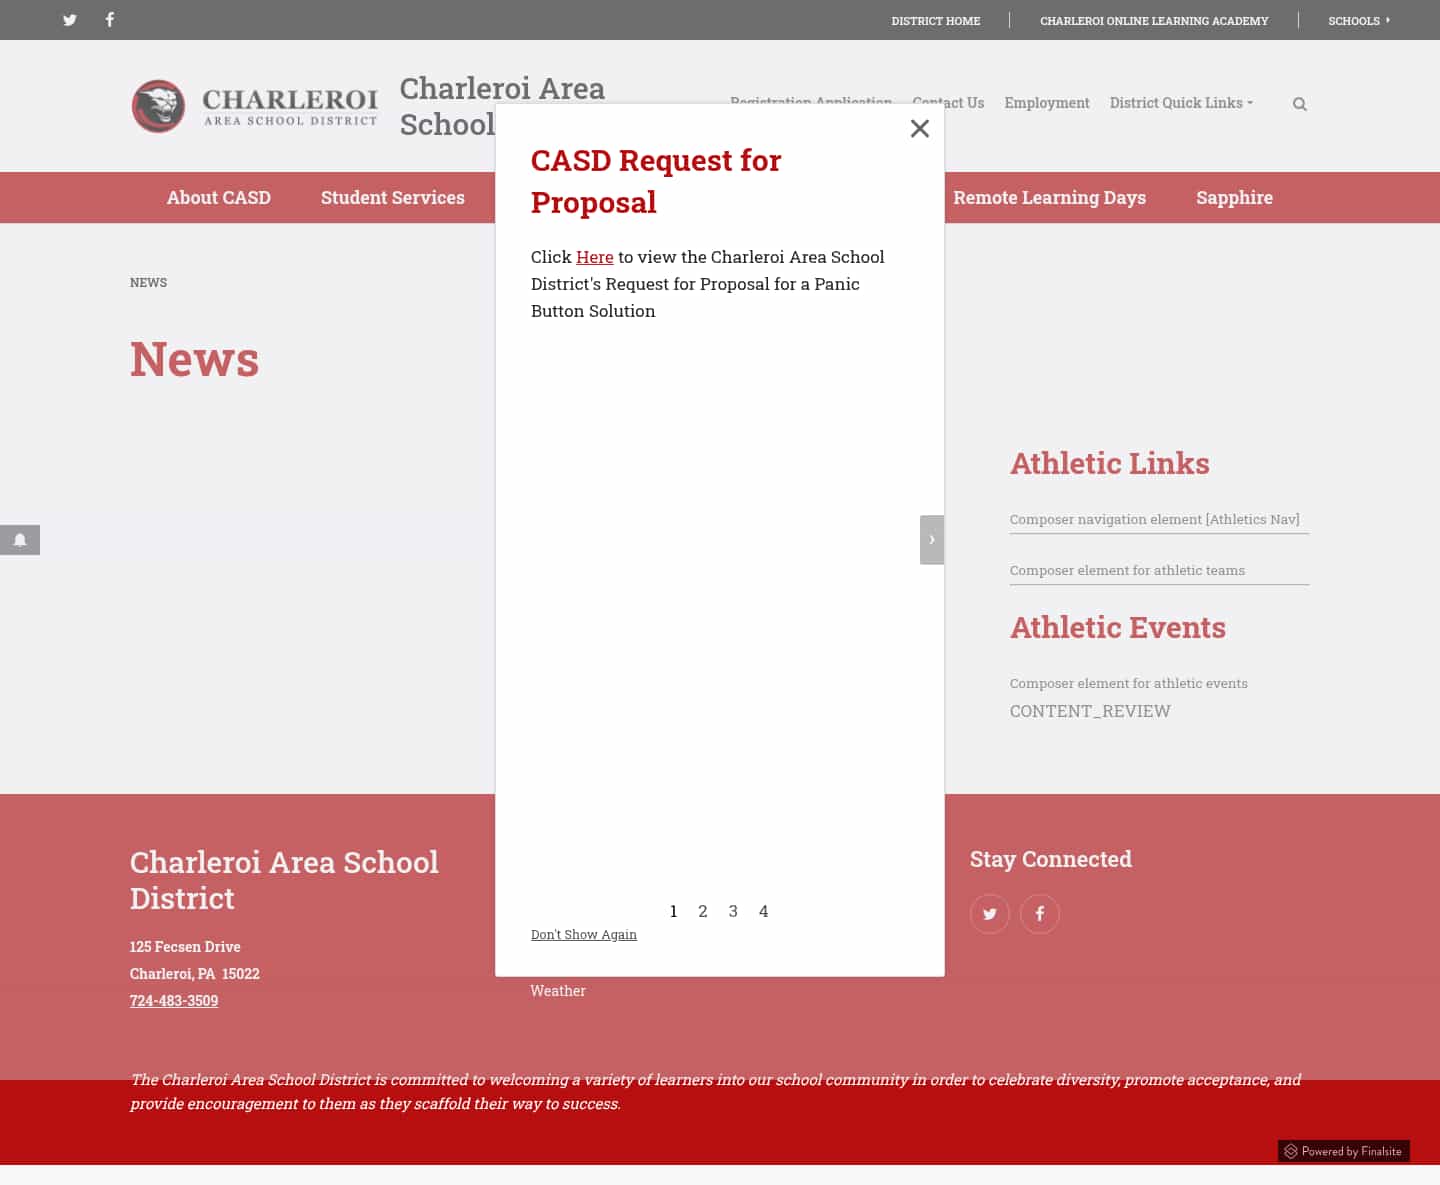
Task: Open the Facebook icon in the top bar
Action: 110,20
